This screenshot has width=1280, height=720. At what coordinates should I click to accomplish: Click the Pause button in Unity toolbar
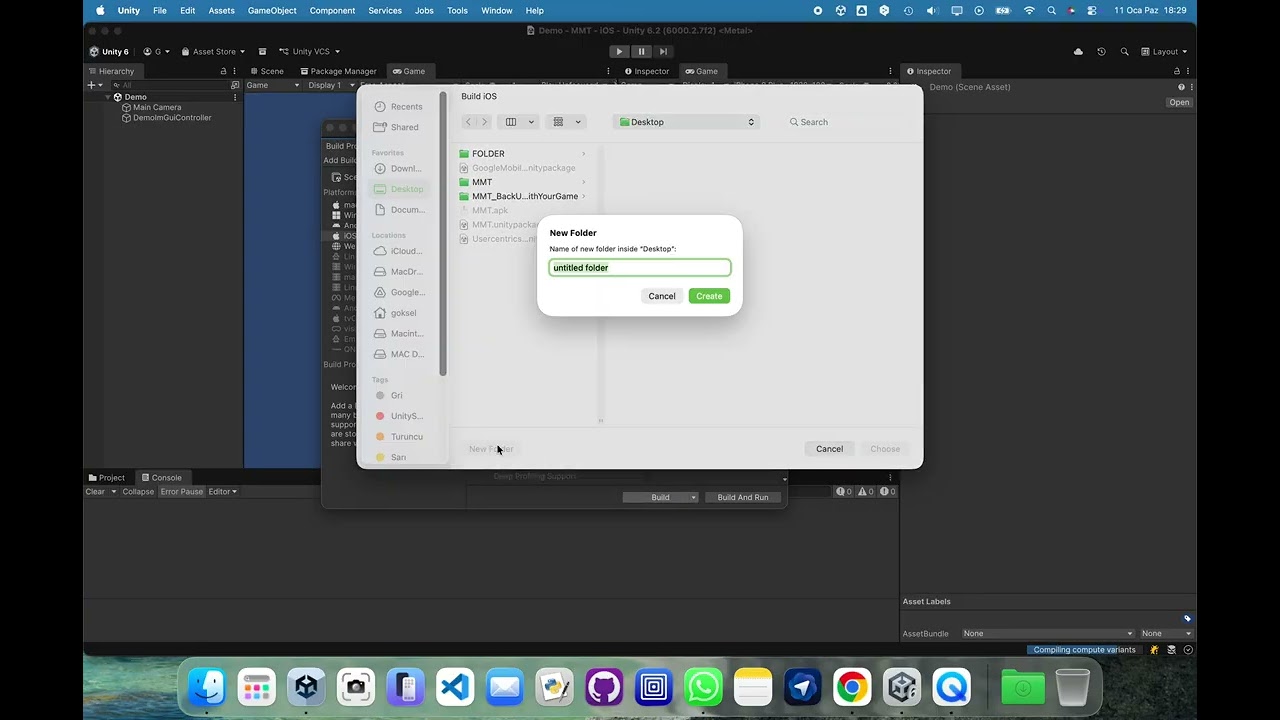(641, 51)
